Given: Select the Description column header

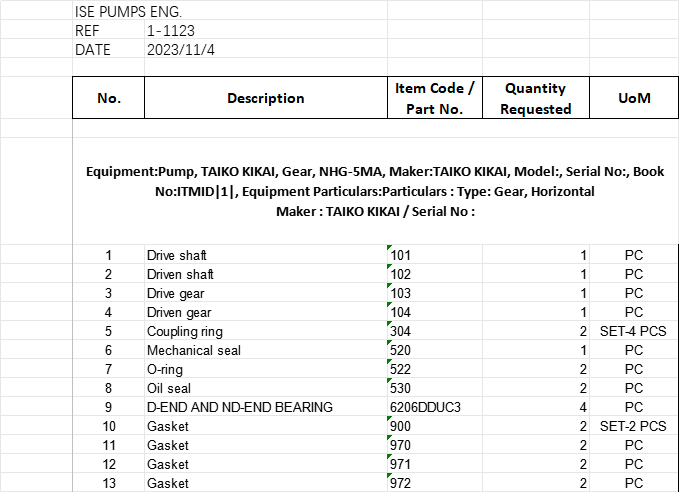Looking at the screenshot, I should coord(265,98).
